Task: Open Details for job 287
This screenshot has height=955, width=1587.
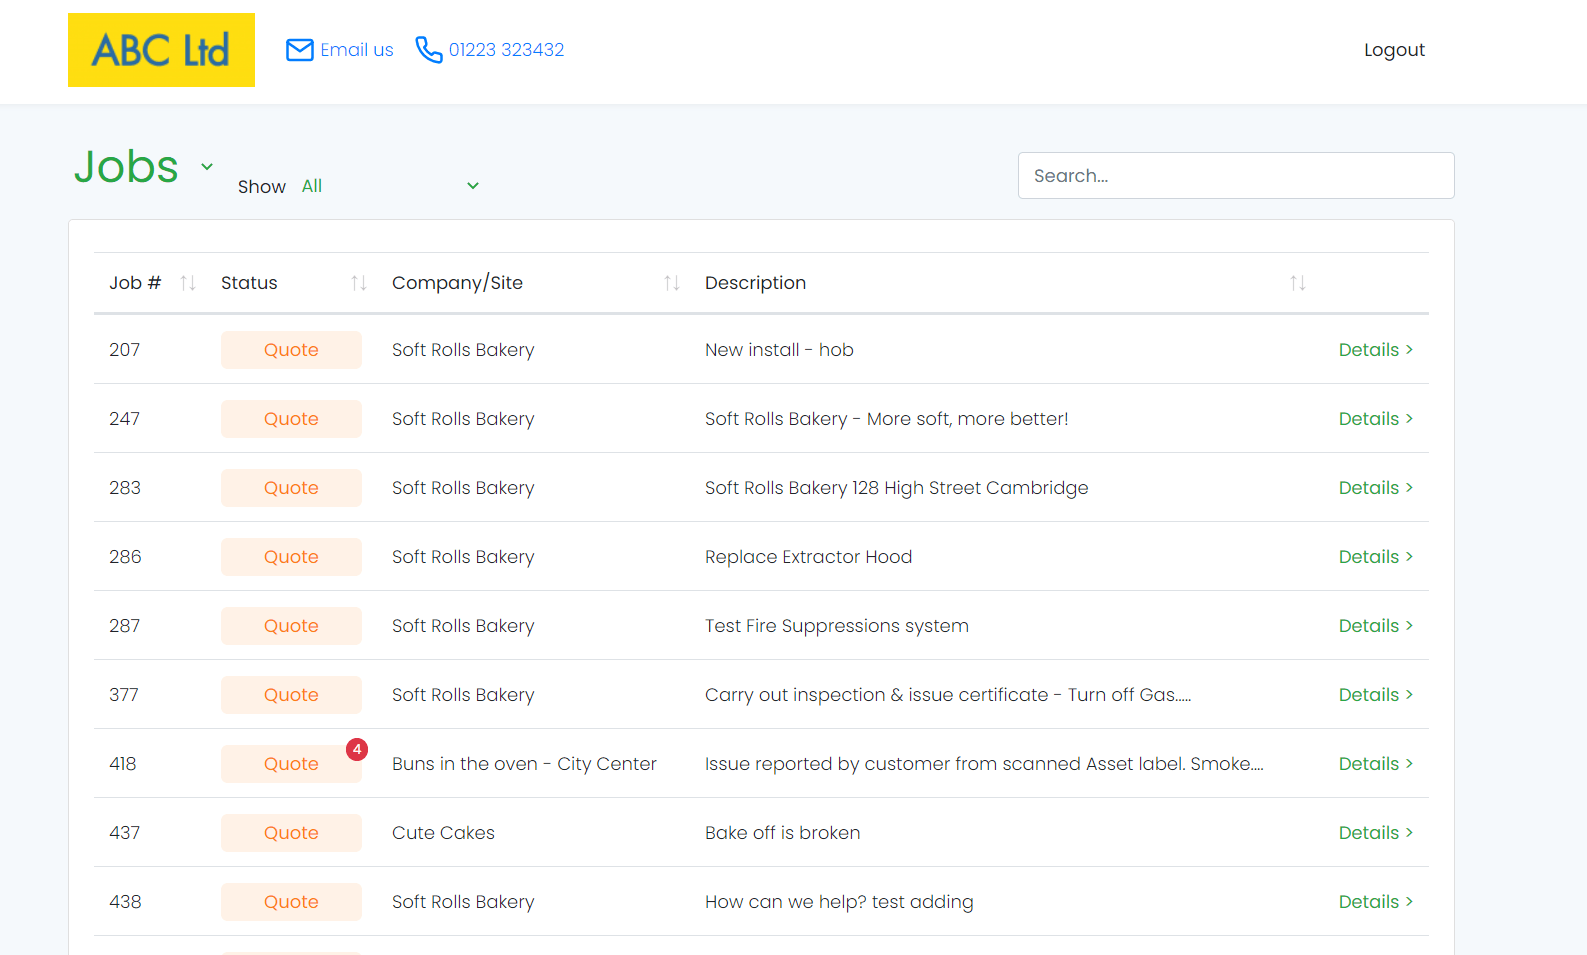Action: pos(1376,626)
